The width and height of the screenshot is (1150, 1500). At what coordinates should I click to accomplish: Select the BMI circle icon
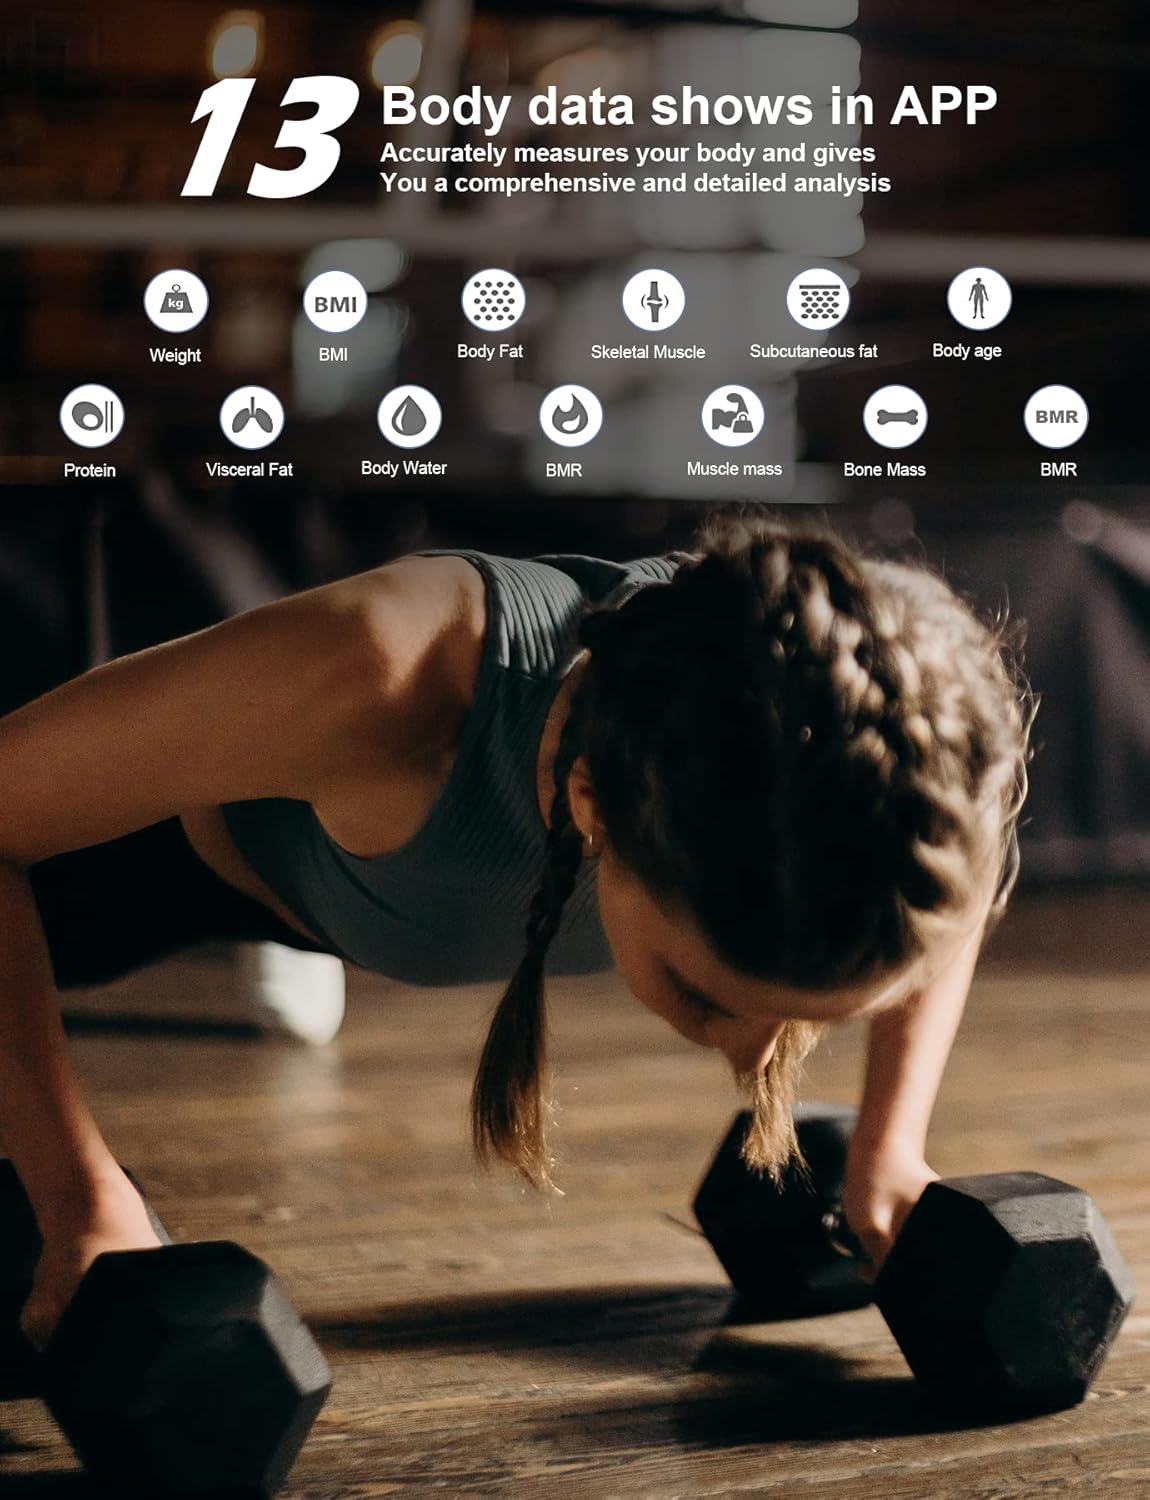335,302
